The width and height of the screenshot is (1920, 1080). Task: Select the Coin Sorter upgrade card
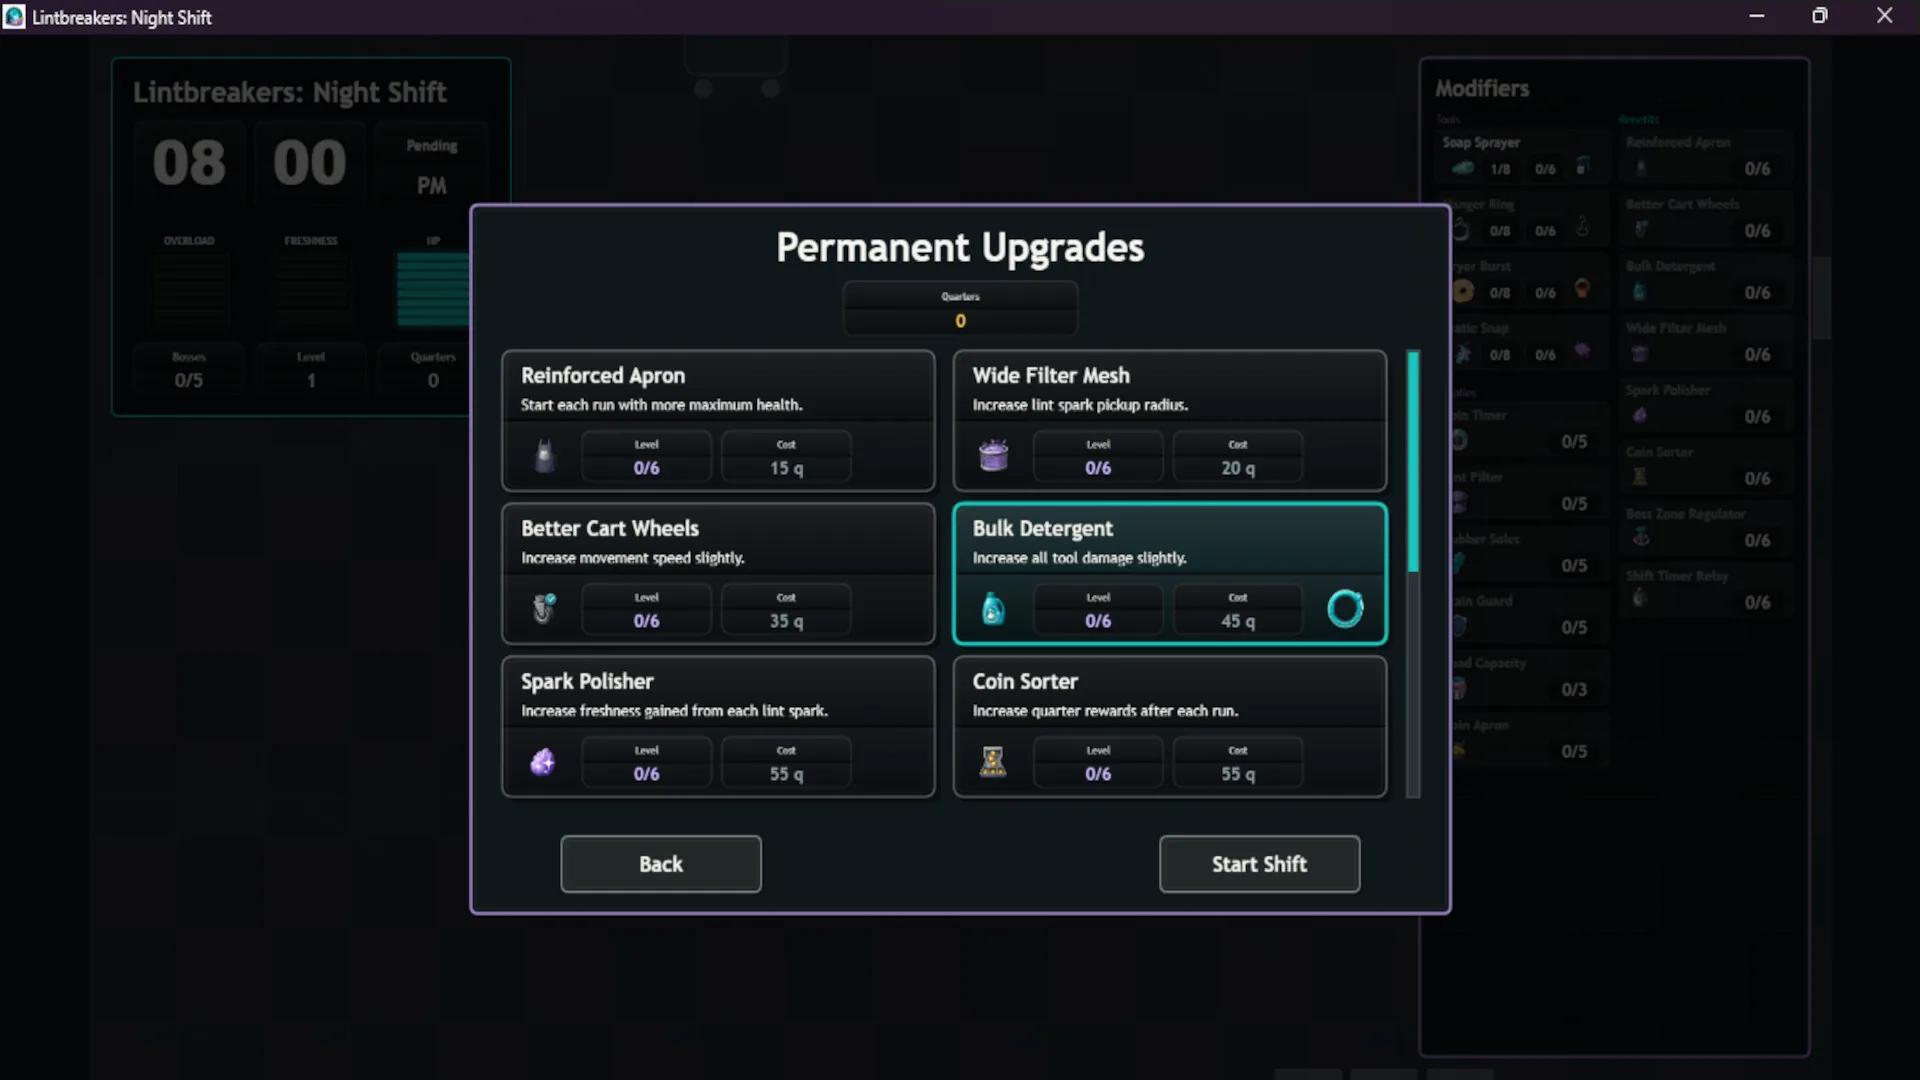[1170, 726]
